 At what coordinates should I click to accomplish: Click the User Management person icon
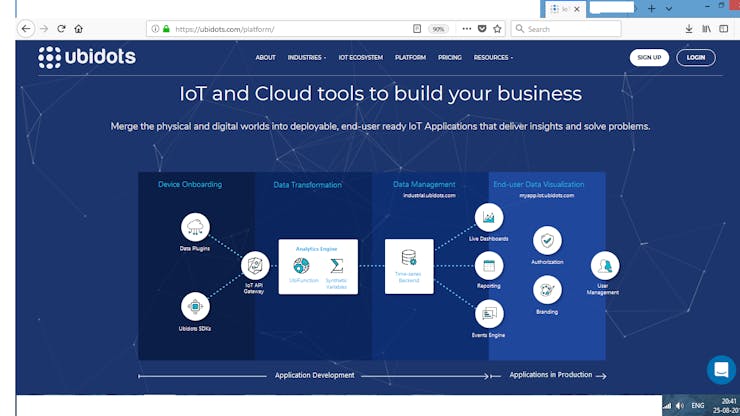[x=605, y=266]
